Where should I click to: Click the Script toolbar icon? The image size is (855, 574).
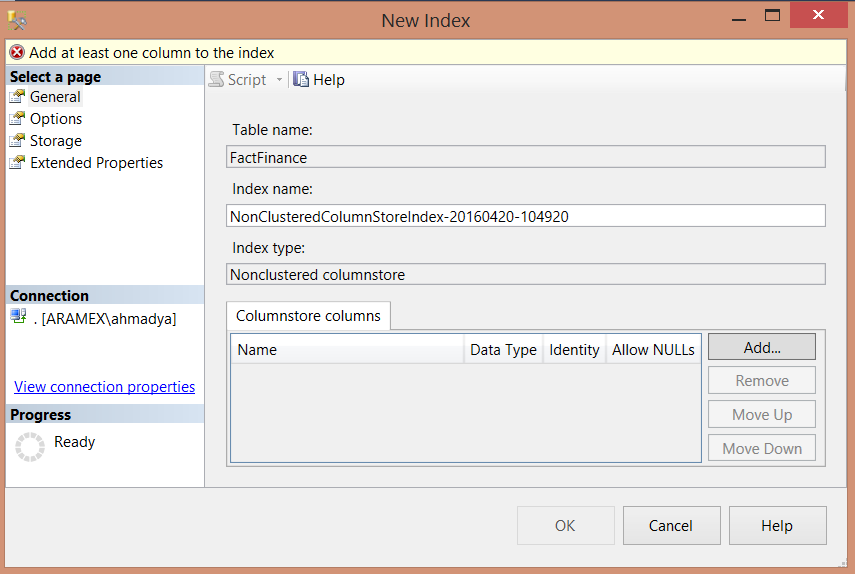click(x=216, y=80)
